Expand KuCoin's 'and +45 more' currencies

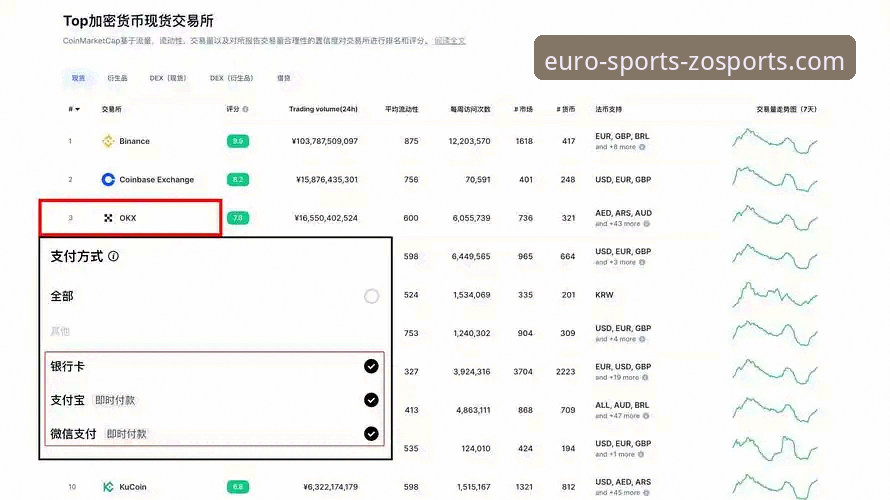(617, 493)
